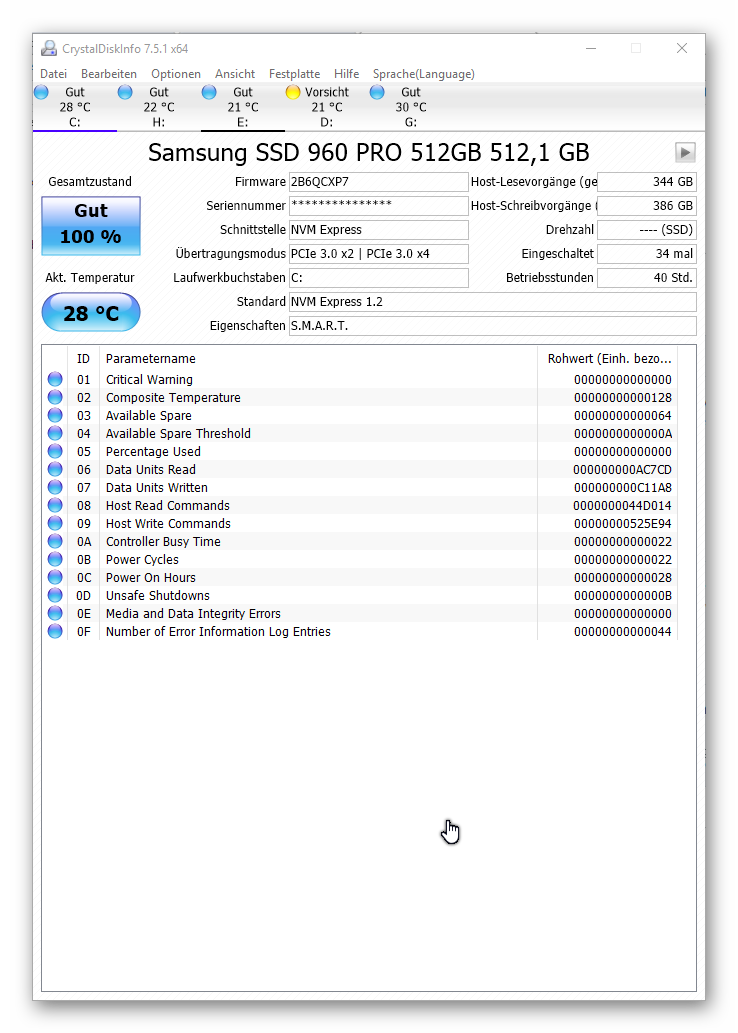Open the Sprache(Language) menu

424,74
